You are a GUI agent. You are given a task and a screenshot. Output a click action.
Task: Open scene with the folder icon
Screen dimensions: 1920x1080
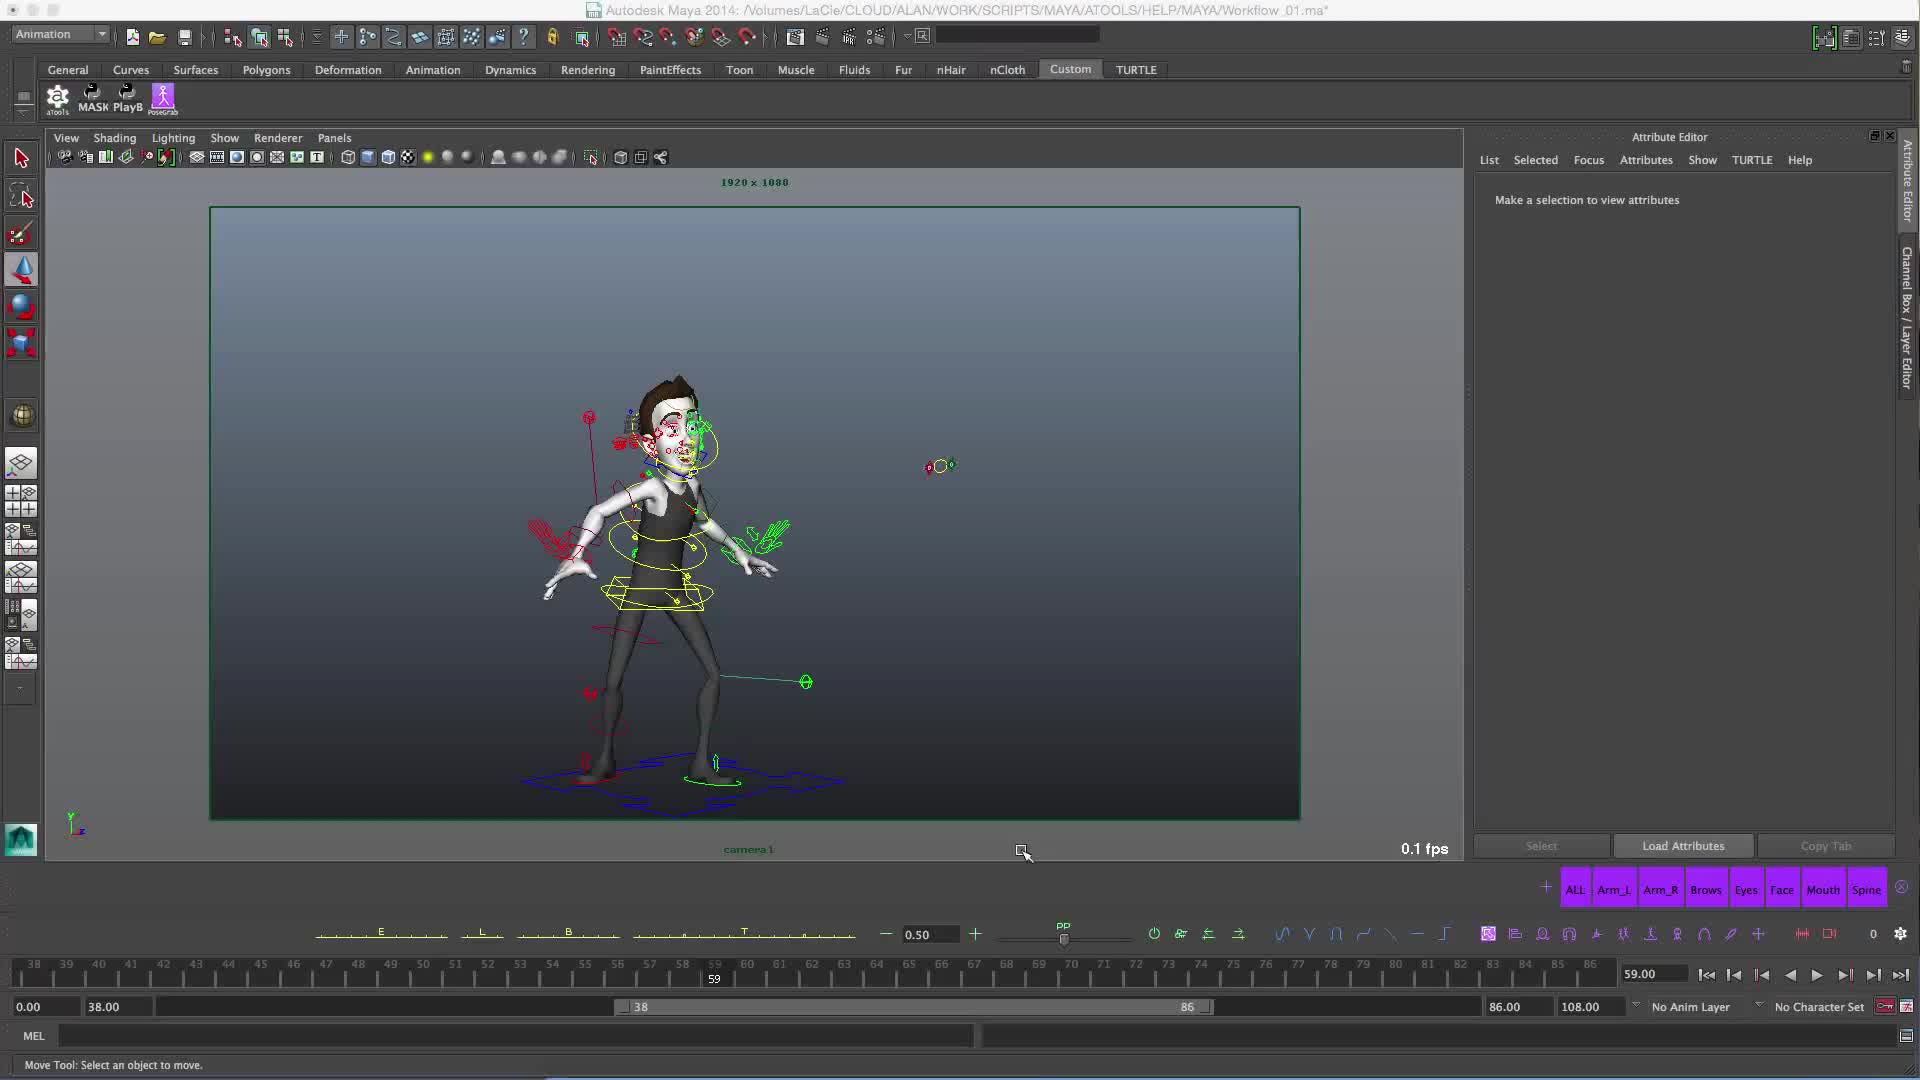click(157, 37)
